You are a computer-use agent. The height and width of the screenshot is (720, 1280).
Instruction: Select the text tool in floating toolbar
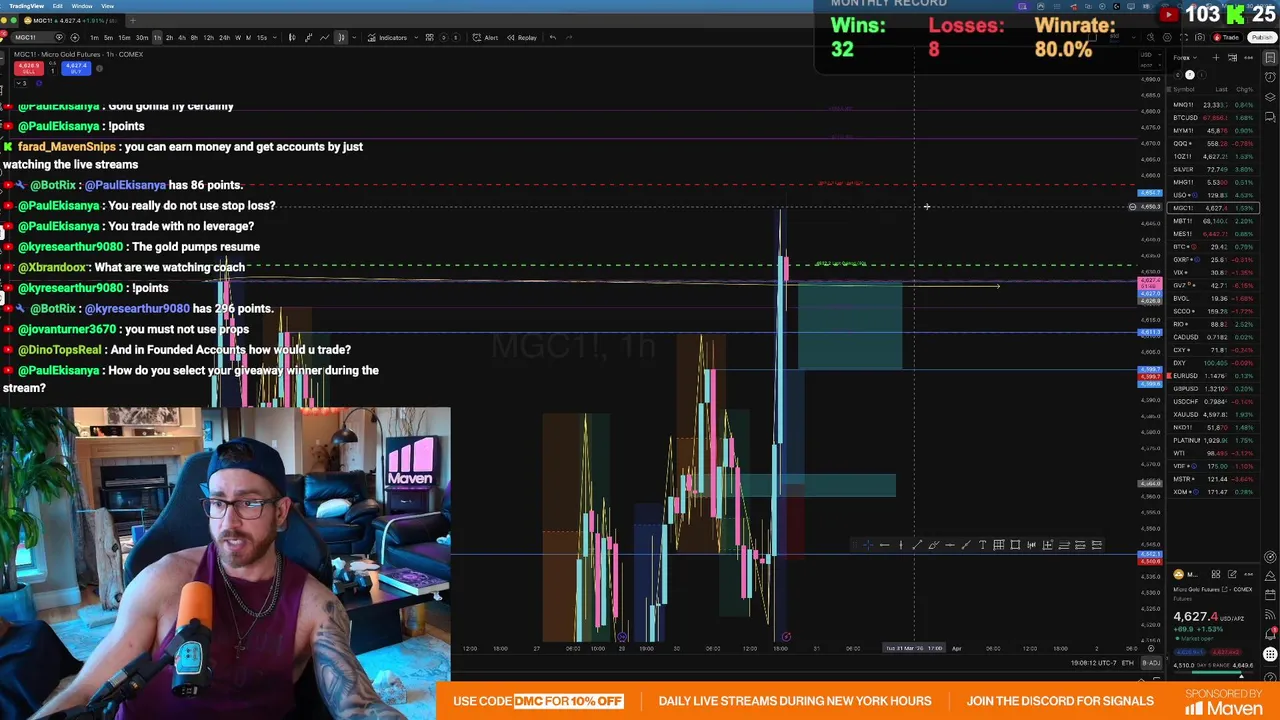pyautogui.click(x=982, y=545)
